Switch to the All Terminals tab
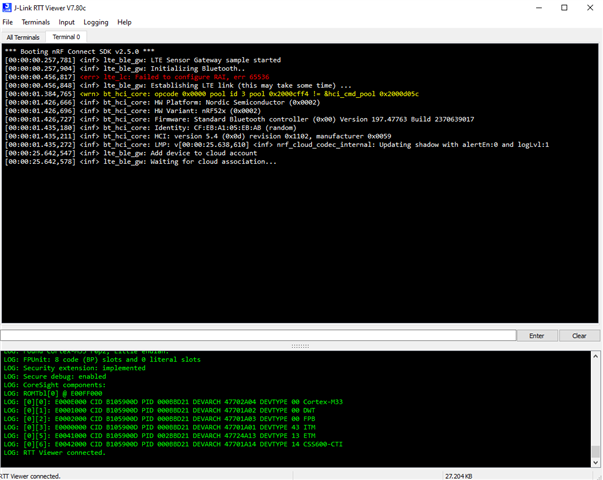 pos(23,37)
